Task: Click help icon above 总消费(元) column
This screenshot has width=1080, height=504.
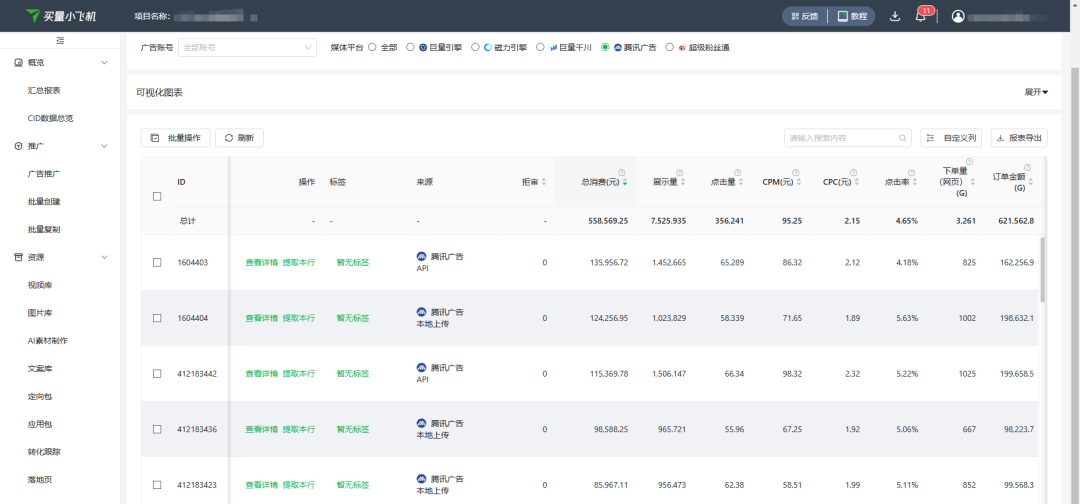Action: tap(621, 172)
